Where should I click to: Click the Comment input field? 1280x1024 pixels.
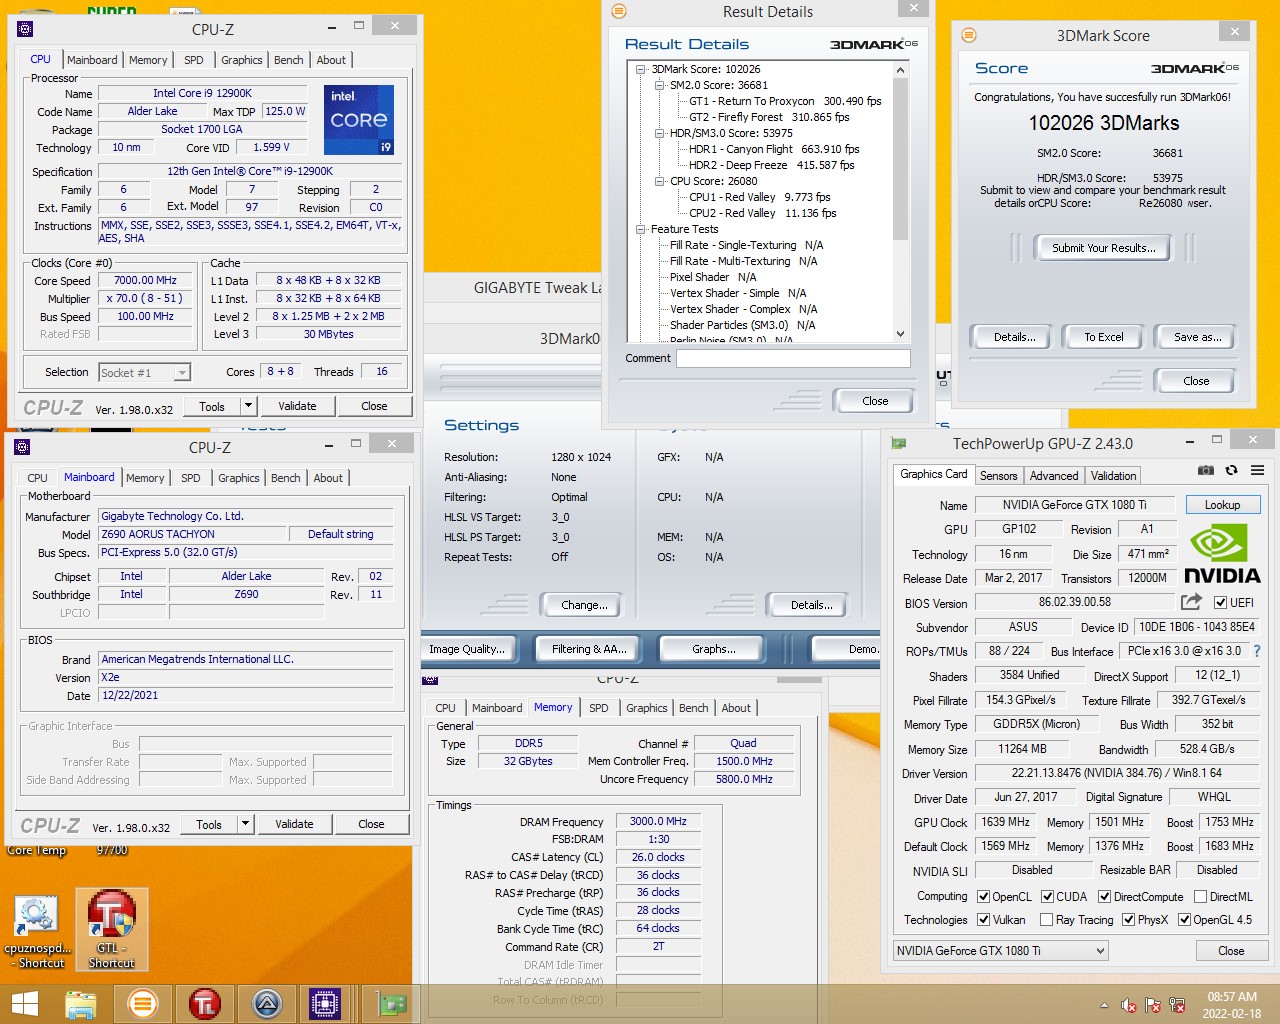point(793,358)
